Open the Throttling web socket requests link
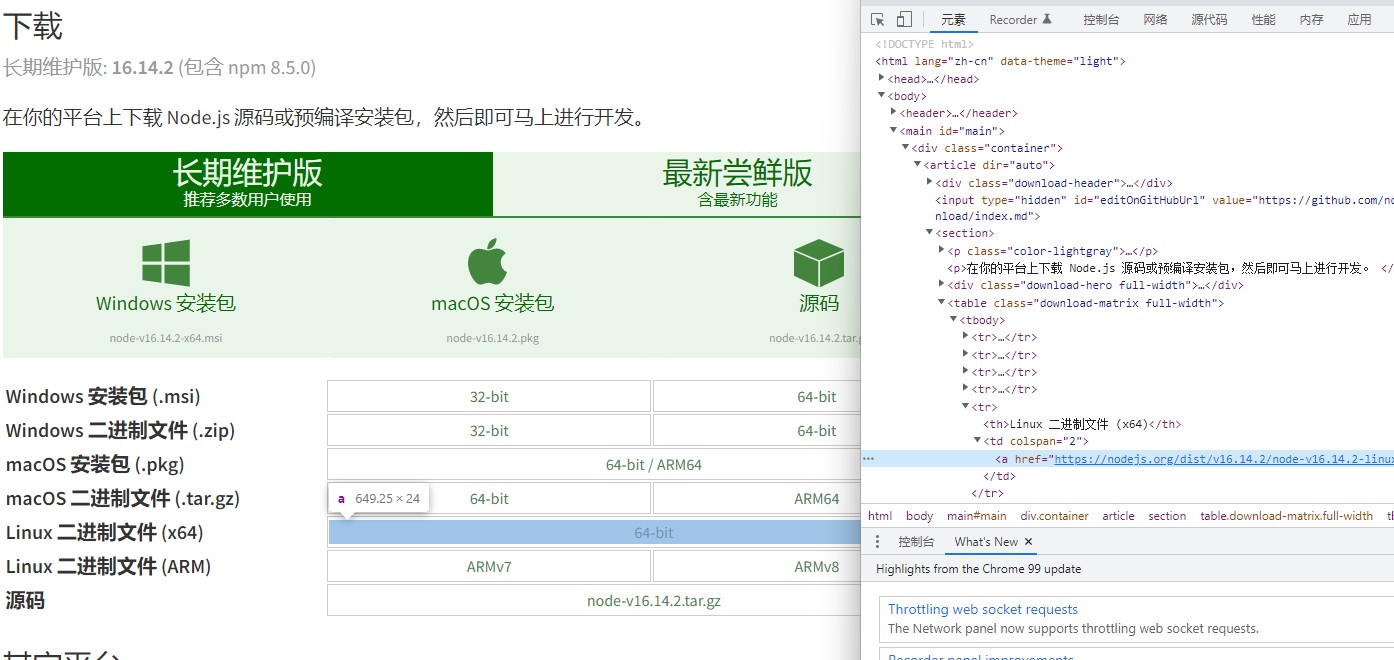The height and width of the screenshot is (660, 1394). 982,609
